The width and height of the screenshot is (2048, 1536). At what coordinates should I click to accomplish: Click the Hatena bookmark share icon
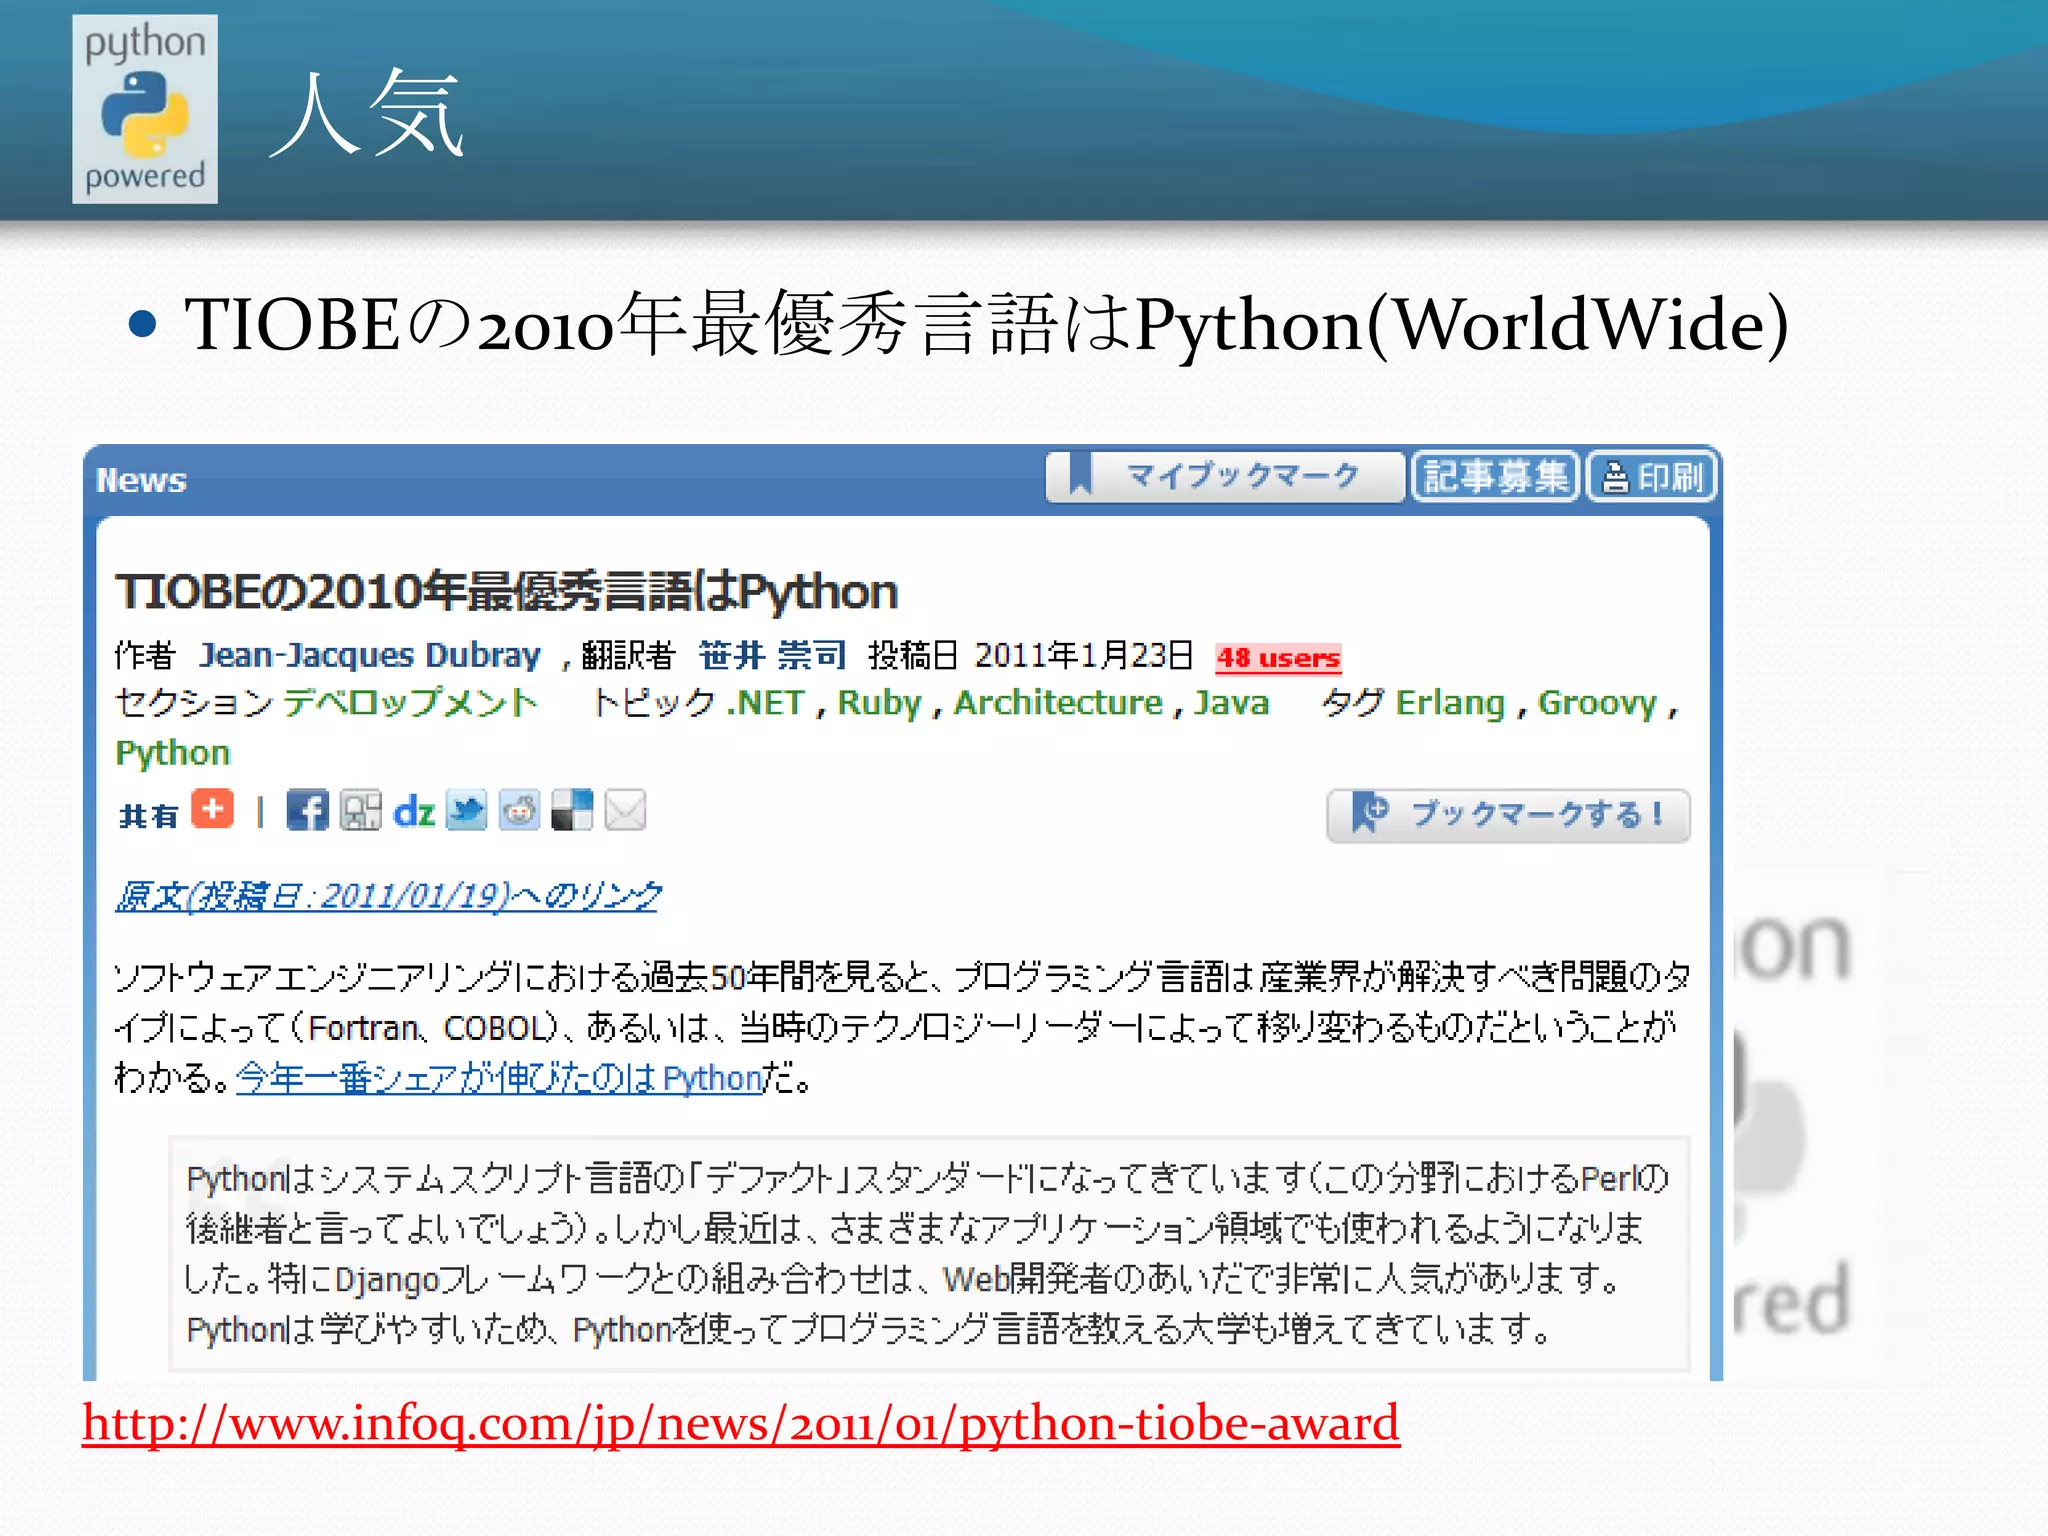[360, 811]
